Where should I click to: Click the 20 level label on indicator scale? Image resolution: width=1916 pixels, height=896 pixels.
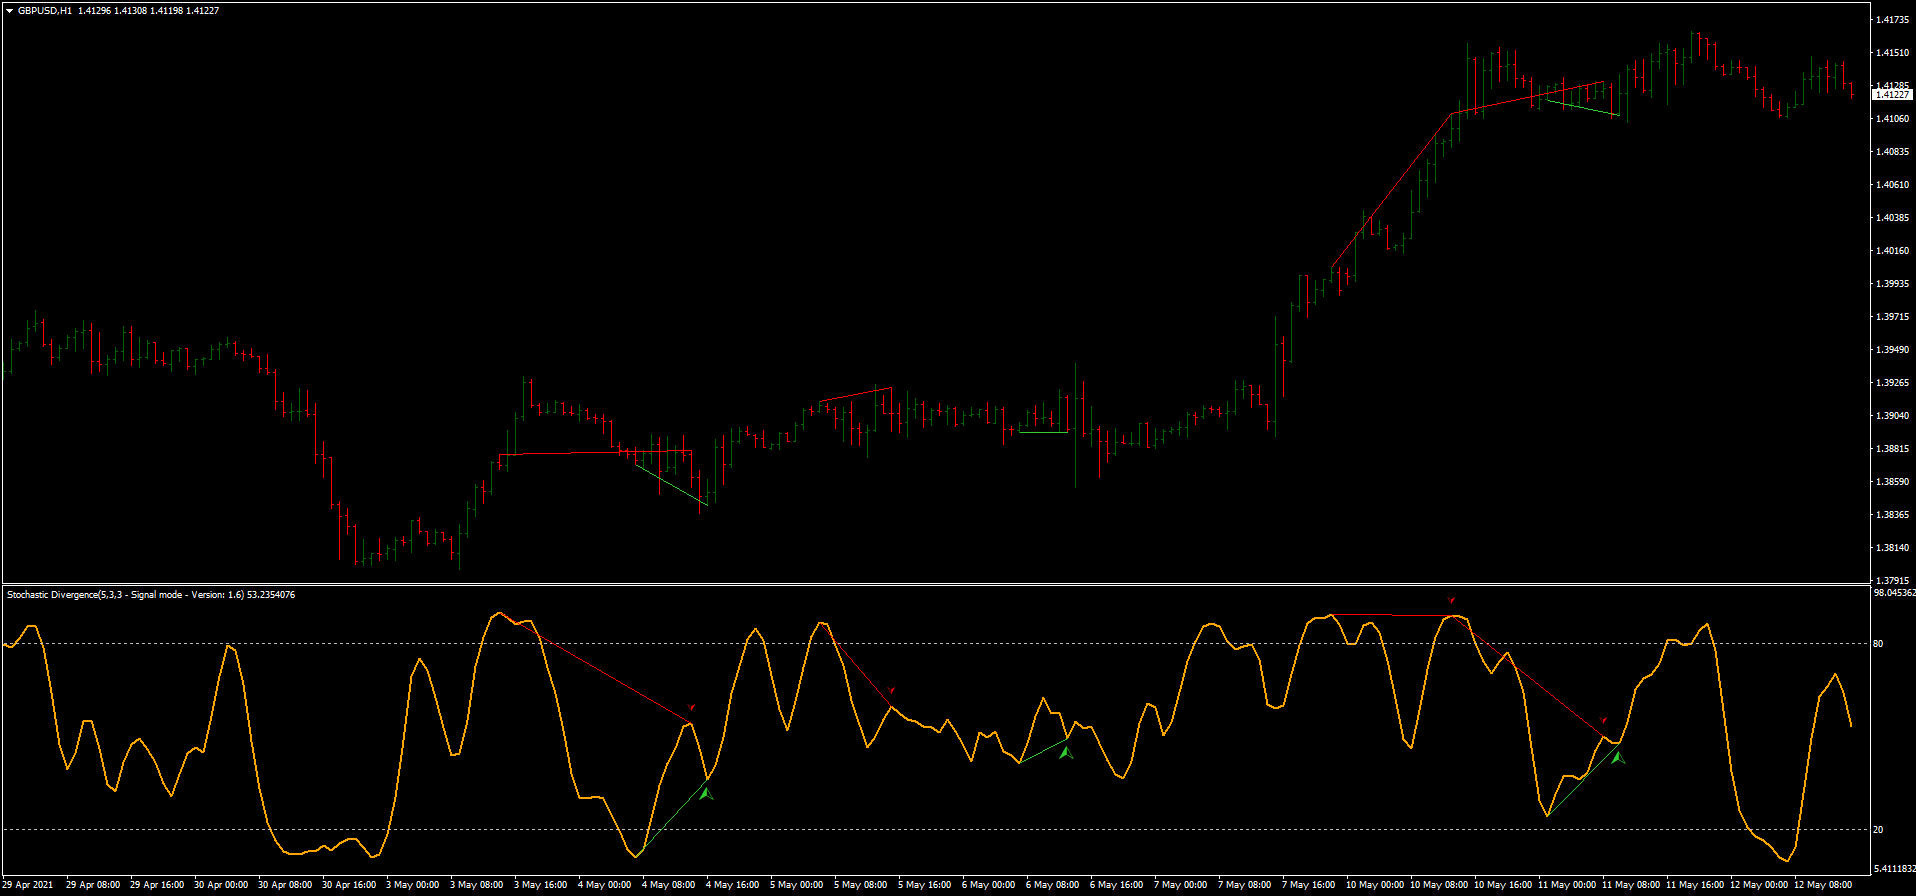tap(1878, 830)
